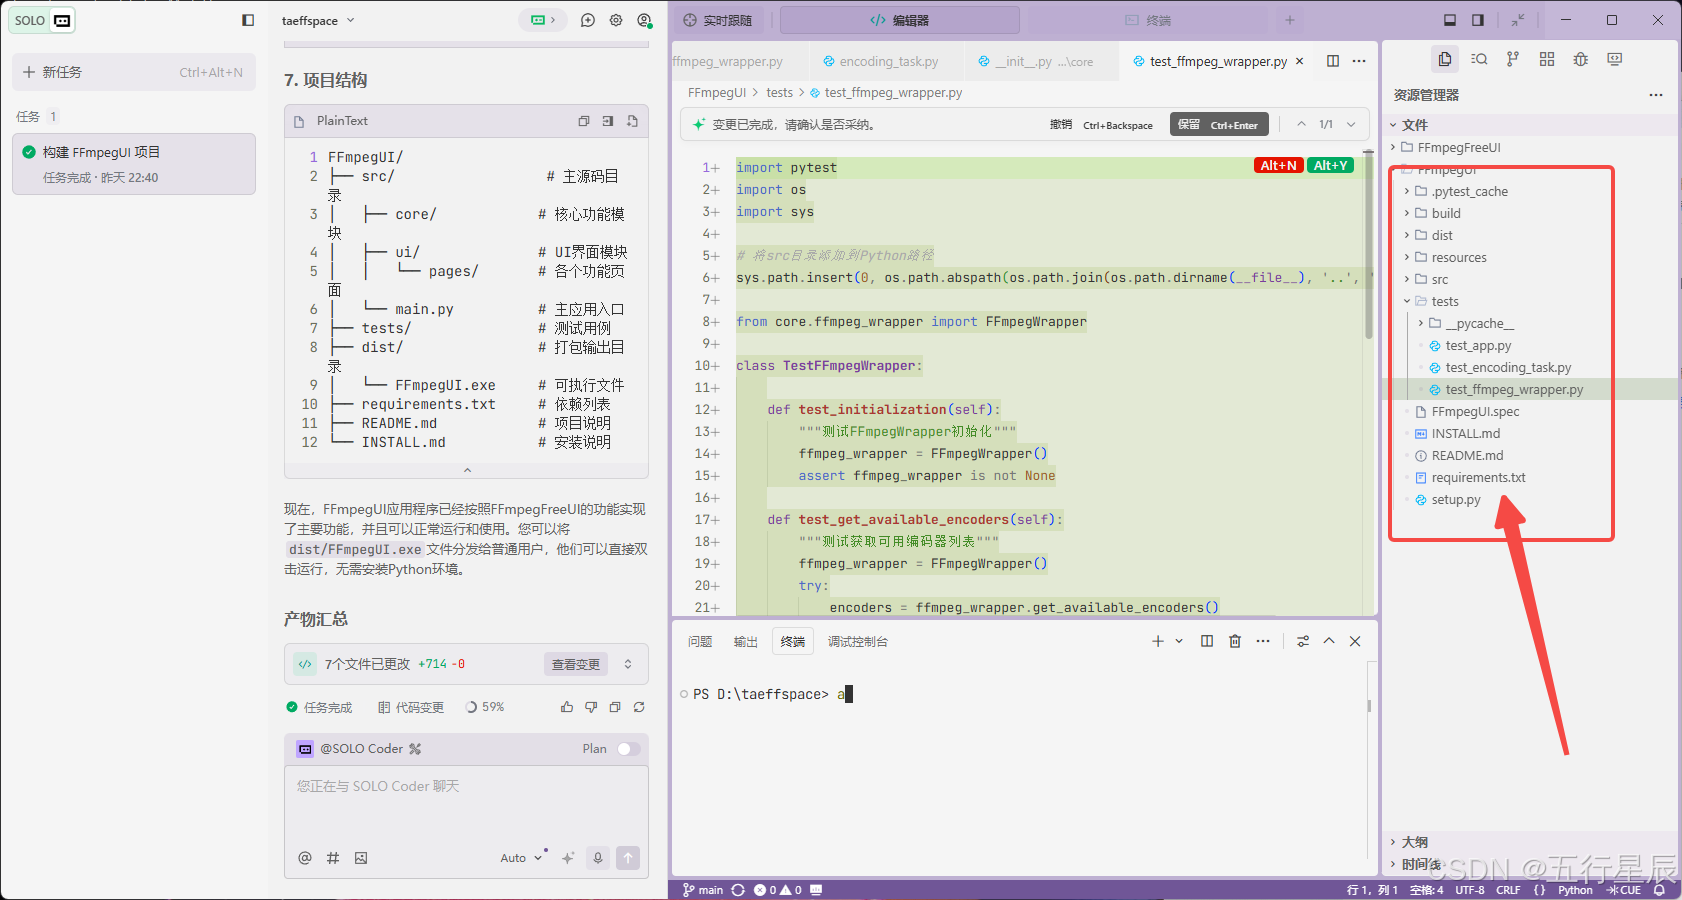
Task: Open the Auto model dropdown
Action: [521, 858]
